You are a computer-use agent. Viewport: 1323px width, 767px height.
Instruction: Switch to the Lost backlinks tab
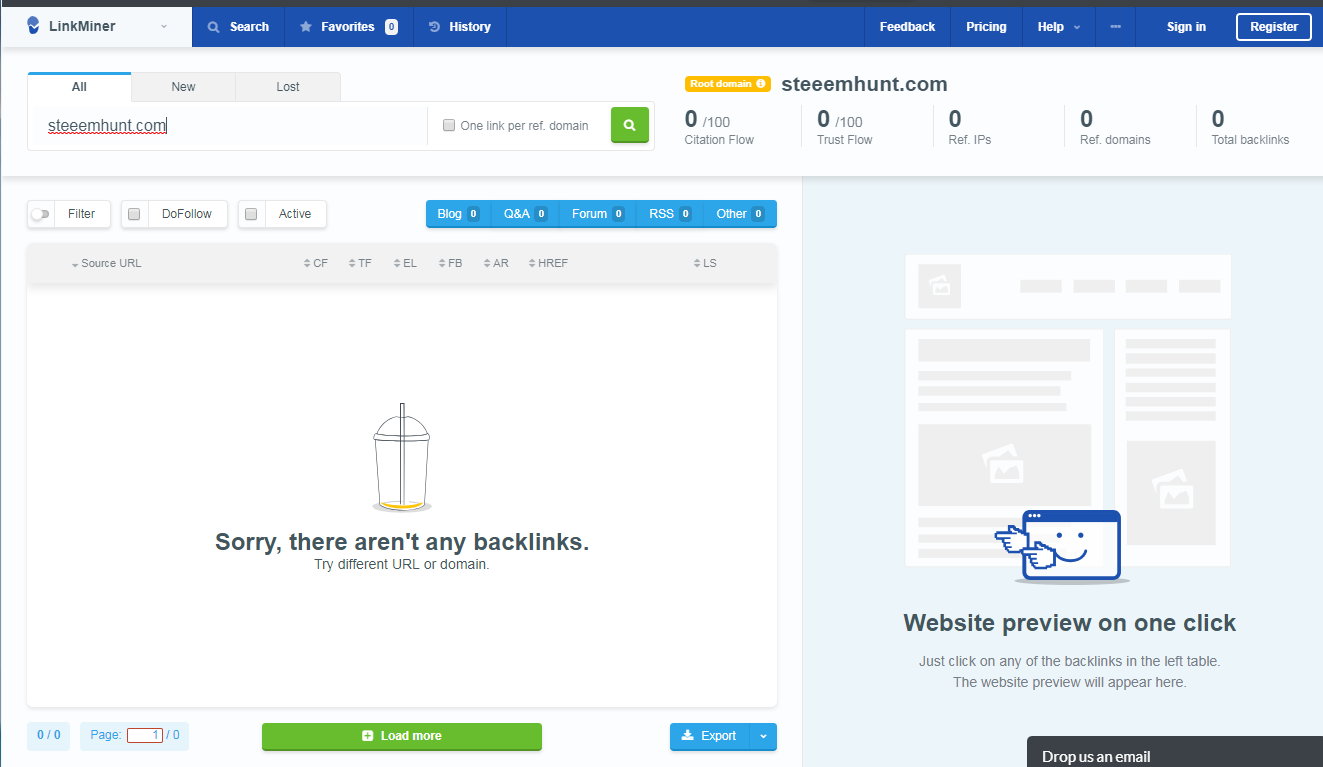pyautogui.click(x=288, y=87)
